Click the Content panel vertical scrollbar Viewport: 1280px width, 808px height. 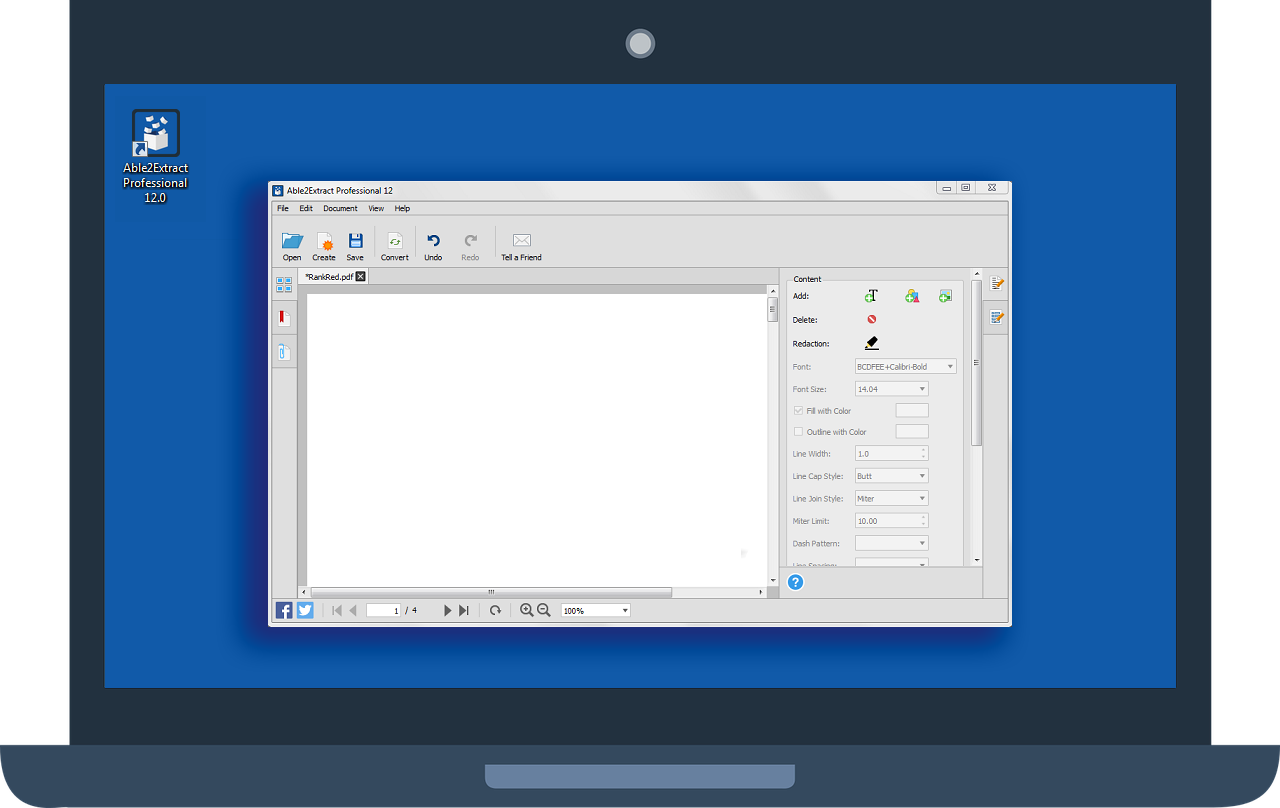pos(976,363)
